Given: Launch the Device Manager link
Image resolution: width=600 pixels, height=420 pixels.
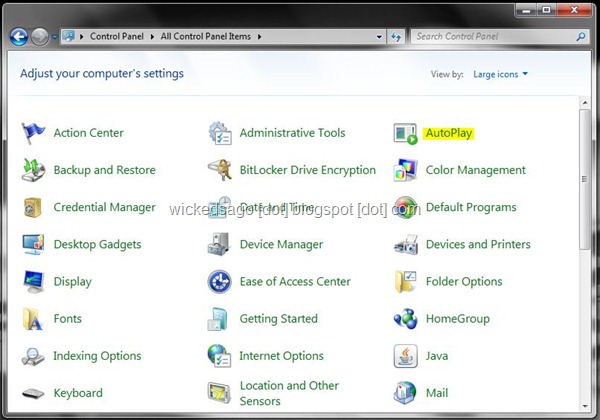Looking at the screenshot, I should coord(281,244).
